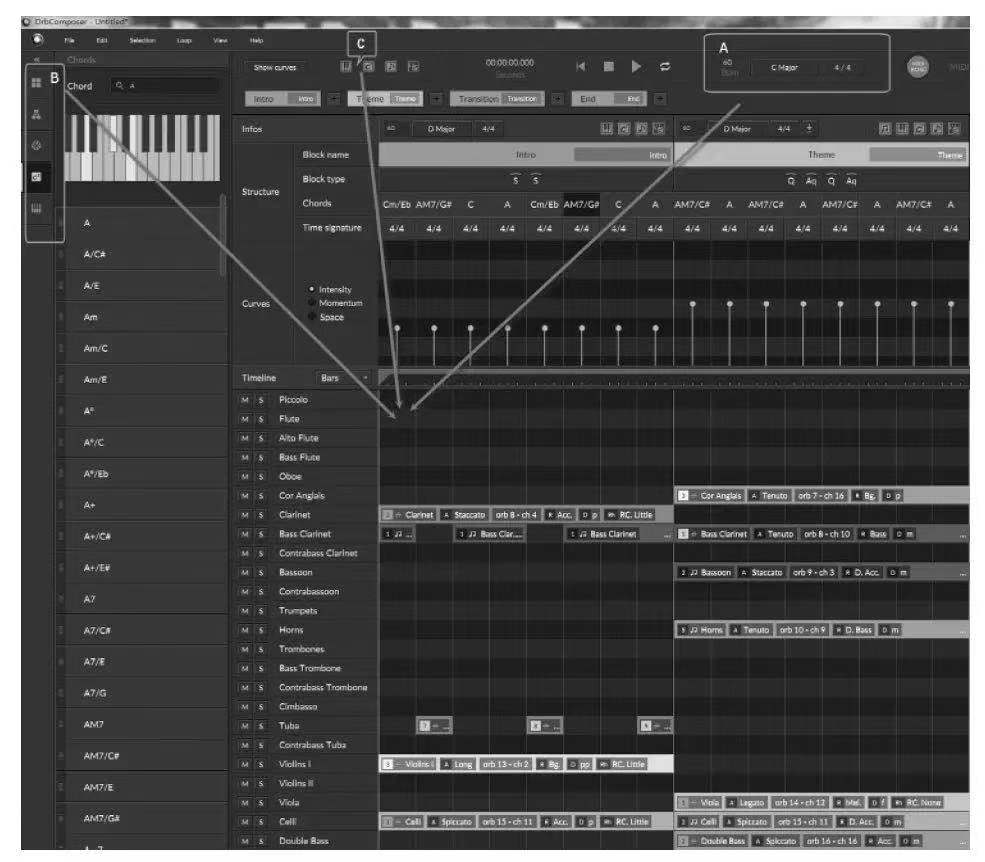Mute the Violins I track

(x=244, y=765)
